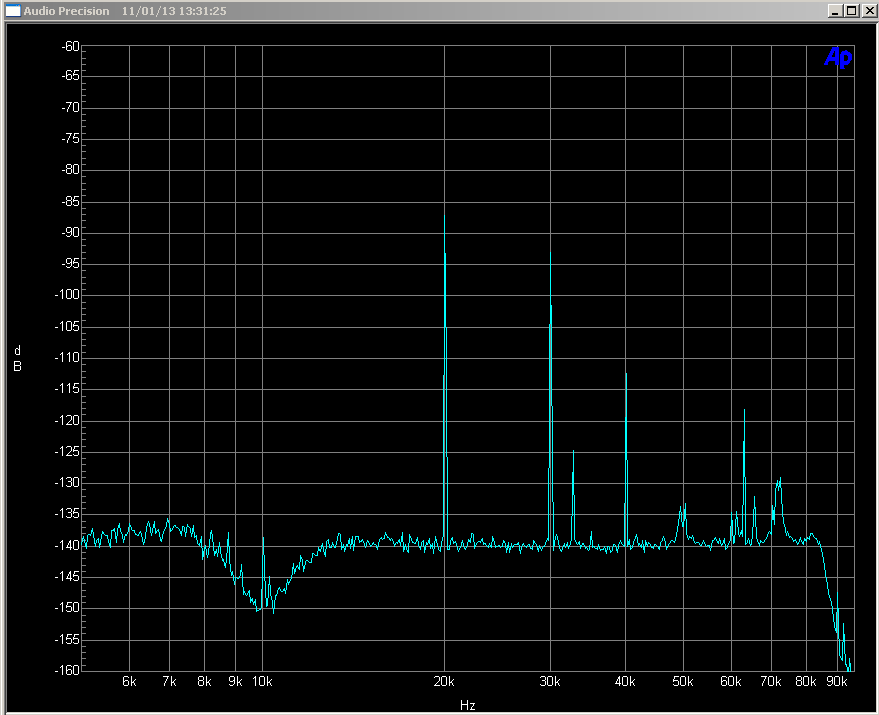This screenshot has height=715, width=879.
Task: Click the 7k frequency axis label
Action: [169, 681]
